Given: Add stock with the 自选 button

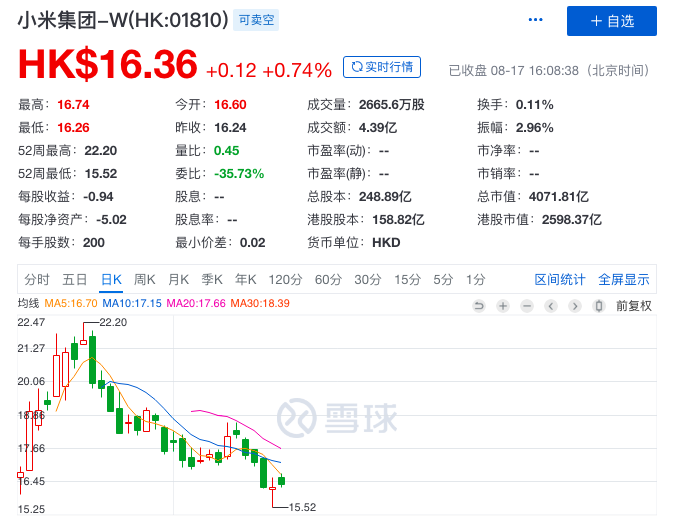Looking at the screenshot, I should pos(612,21).
